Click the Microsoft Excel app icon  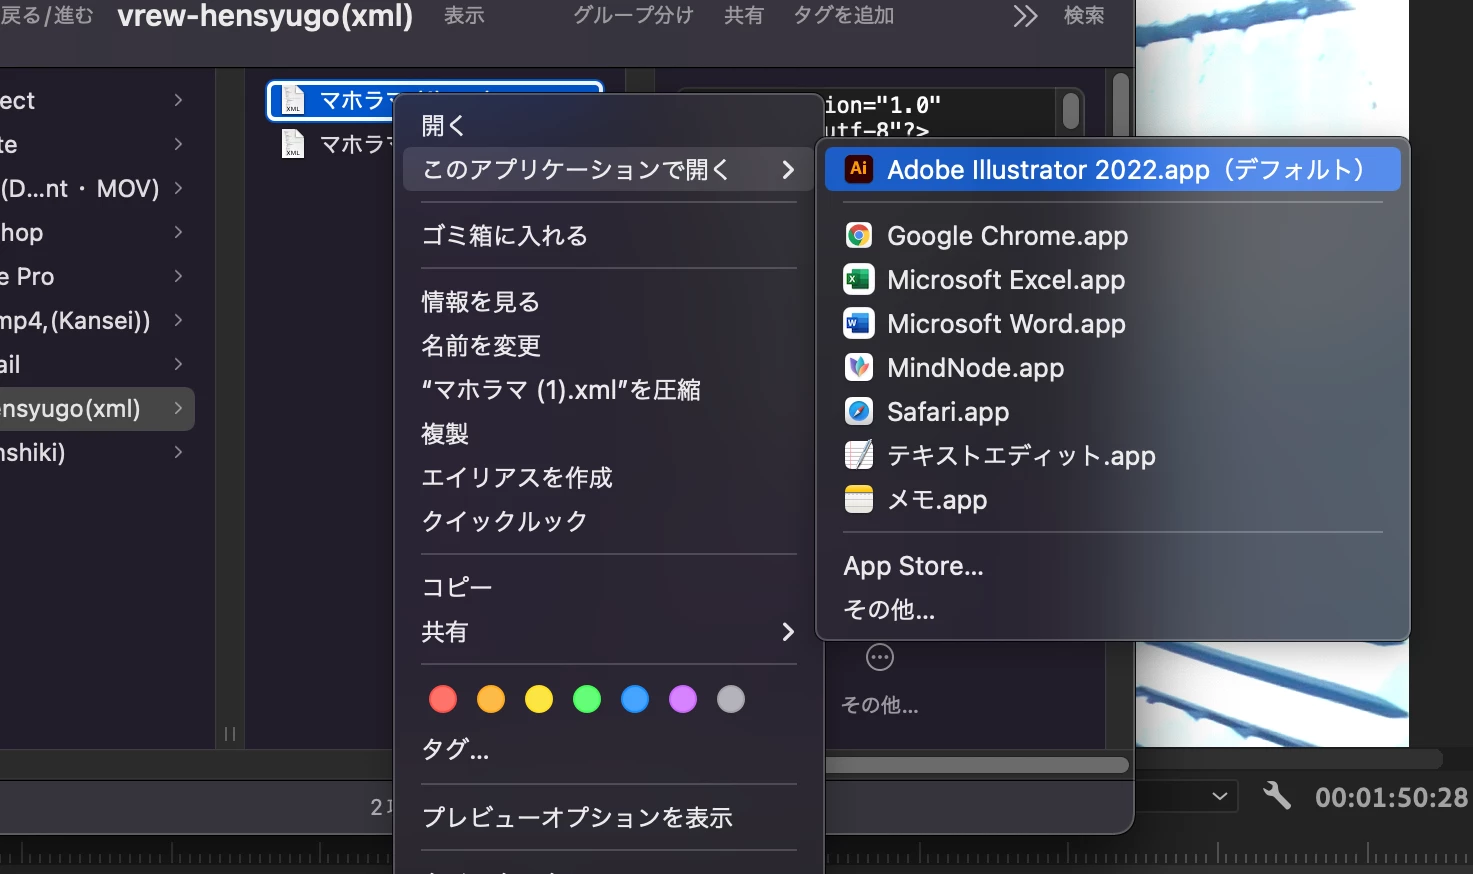pos(858,279)
